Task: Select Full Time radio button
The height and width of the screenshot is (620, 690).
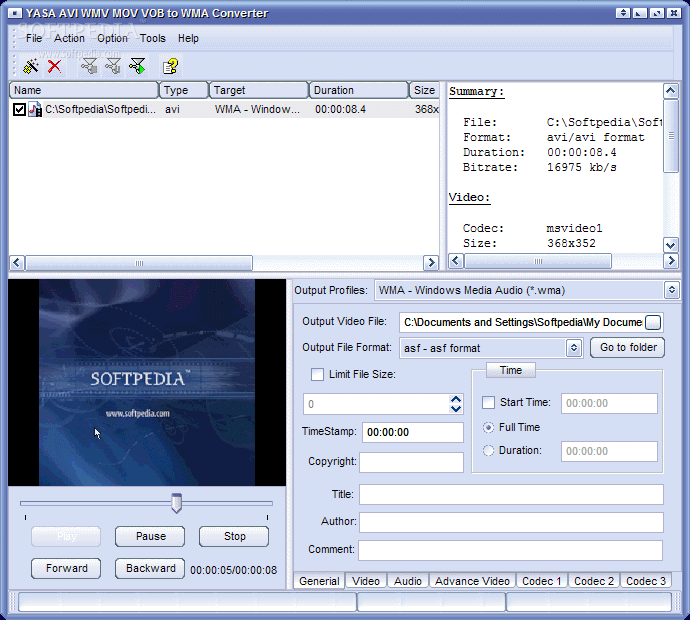Action: (488, 427)
